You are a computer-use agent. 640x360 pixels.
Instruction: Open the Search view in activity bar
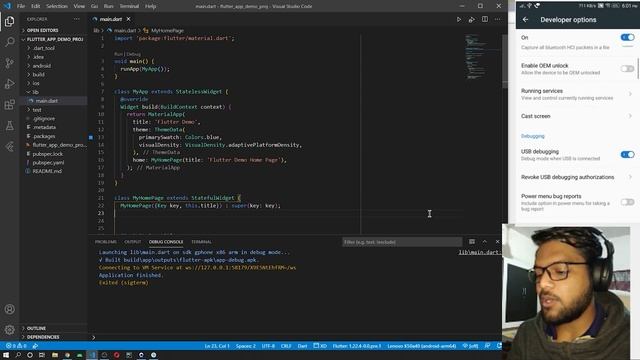tap(9, 42)
